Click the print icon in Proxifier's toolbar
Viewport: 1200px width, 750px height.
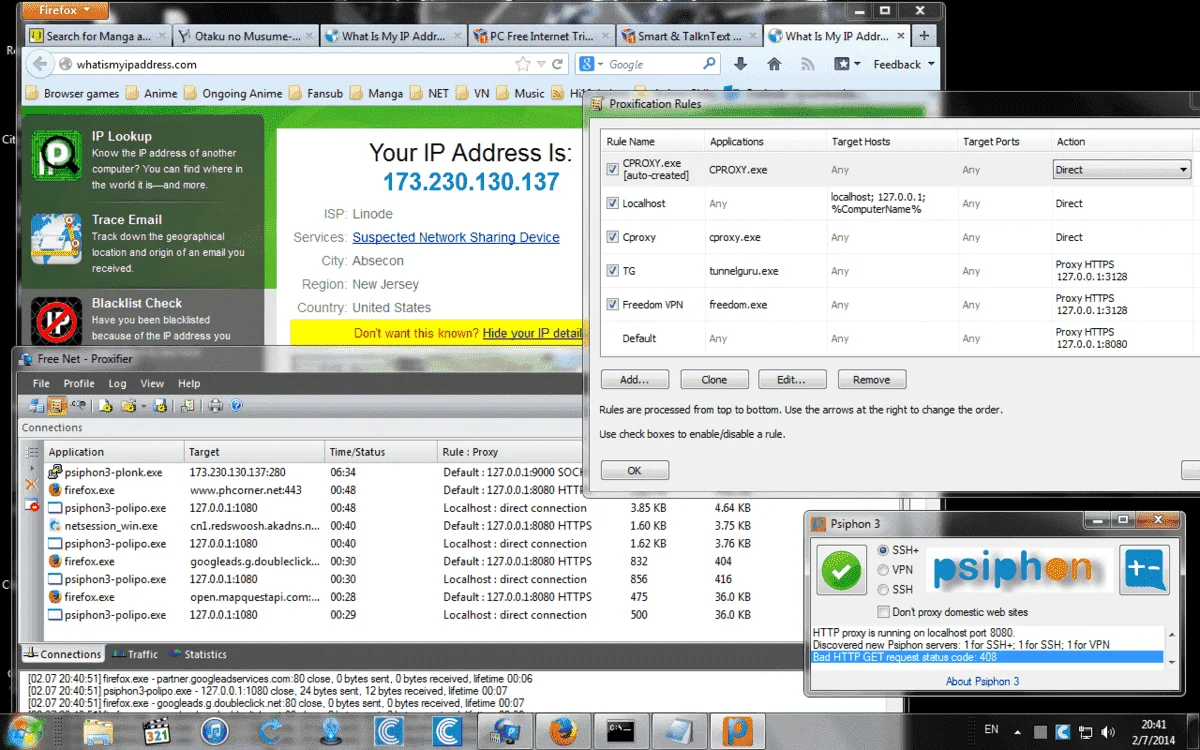coord(215,406)
